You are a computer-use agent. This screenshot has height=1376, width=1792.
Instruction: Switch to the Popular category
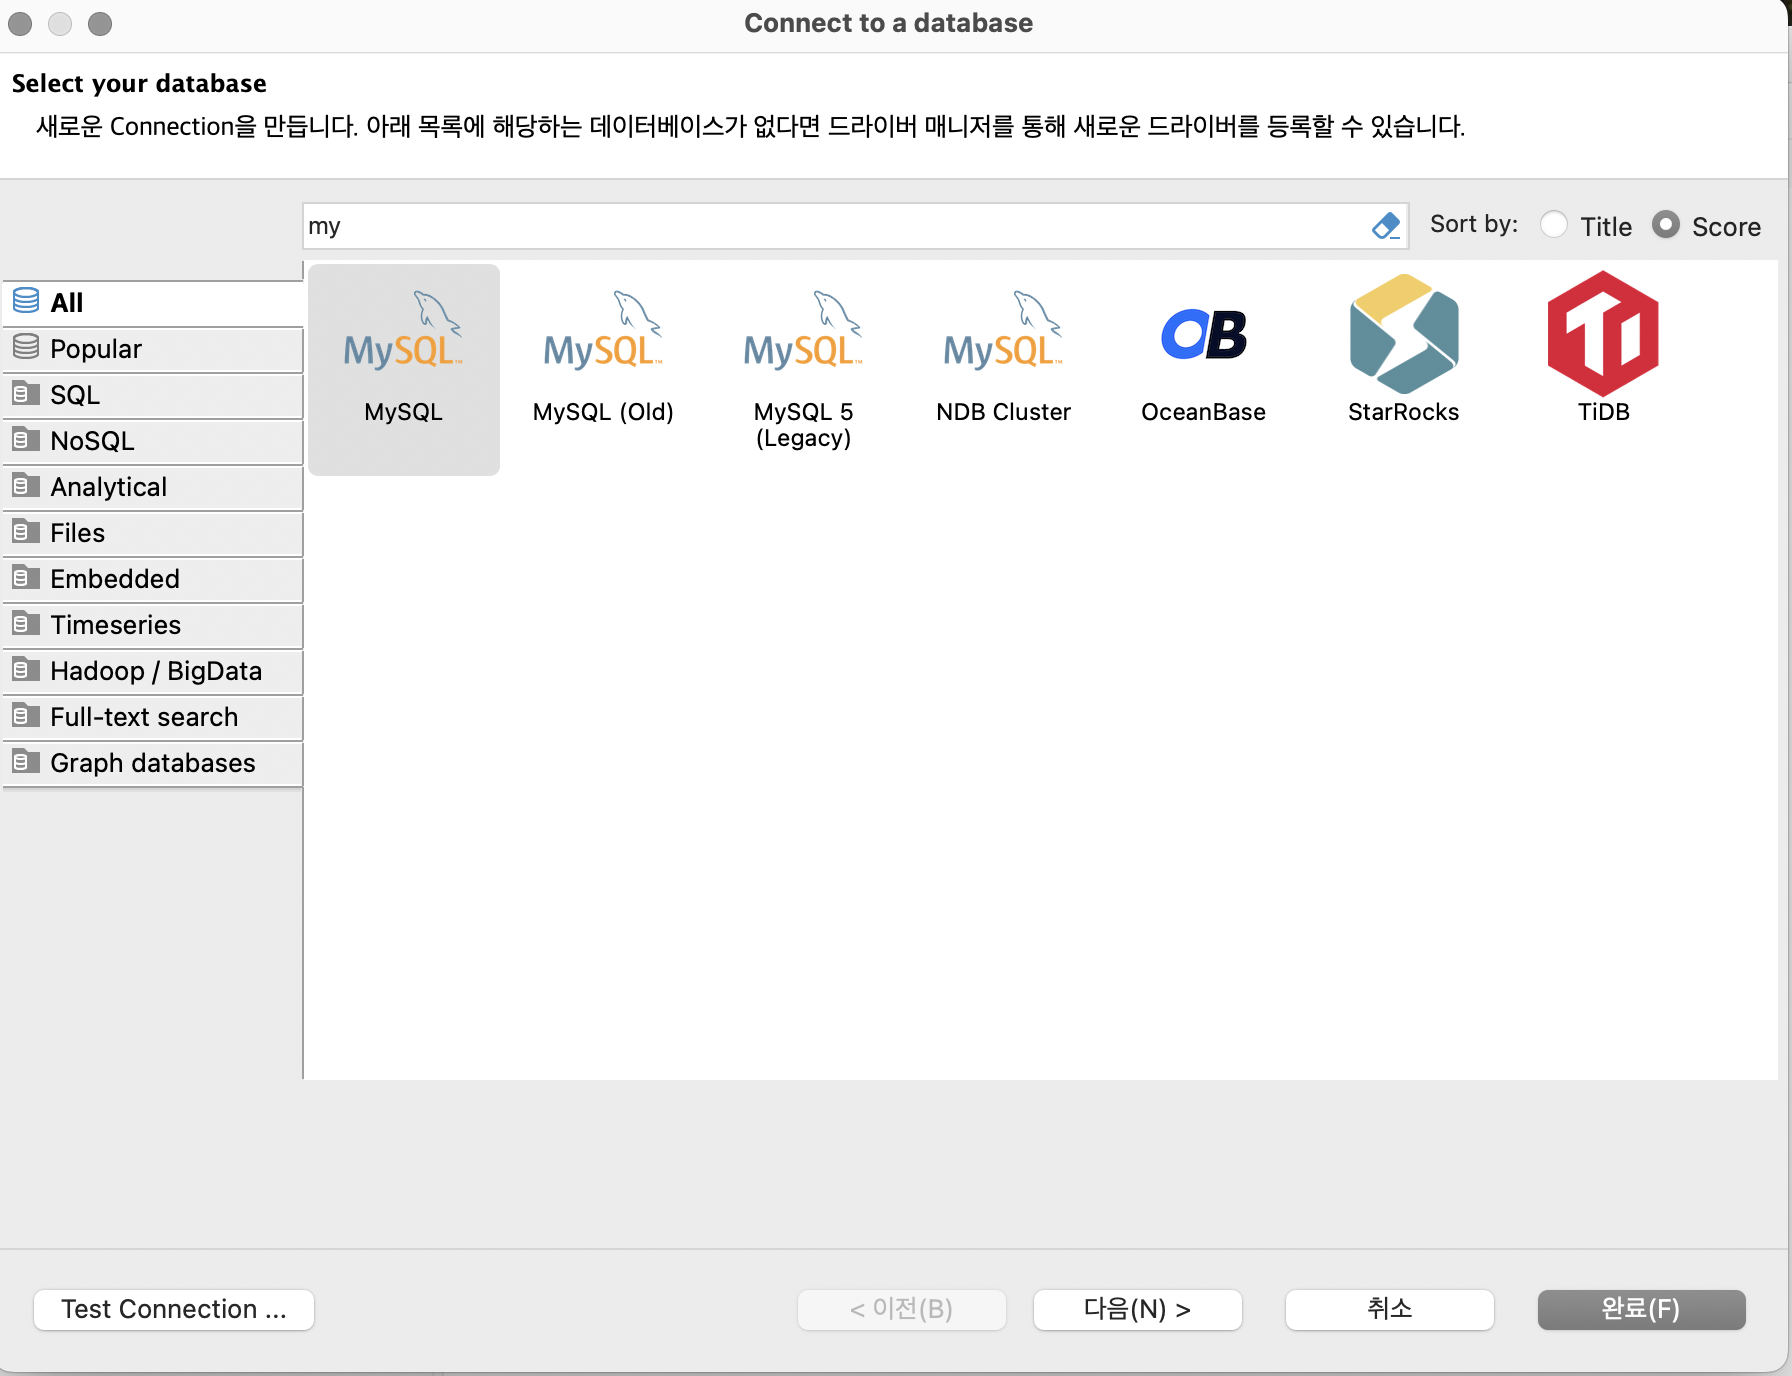coord(153,349)
